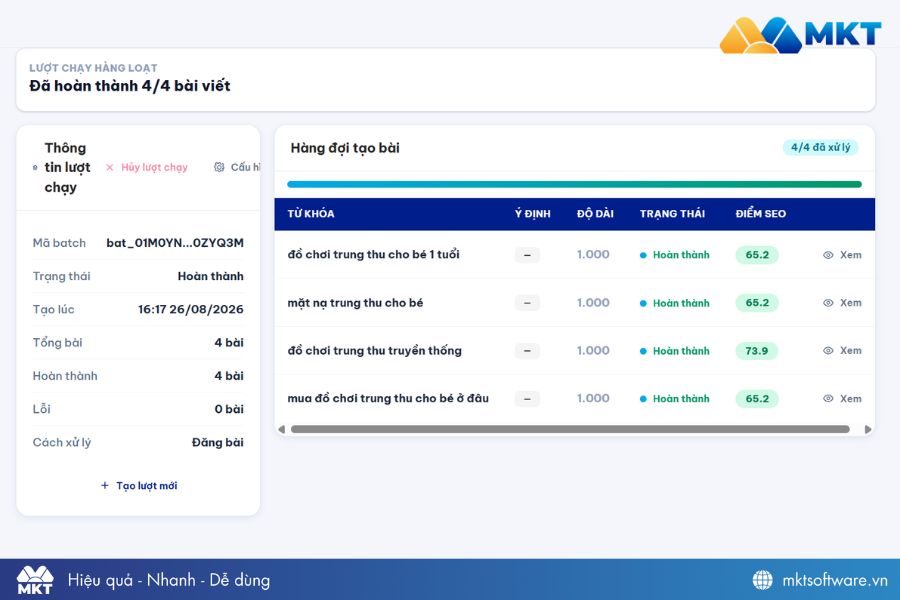This screenshot has height=600, width=900.
Task: Select keyword đồ chơi trung thu cho bé 1 tuổi
Action: [x=373, y=254]
